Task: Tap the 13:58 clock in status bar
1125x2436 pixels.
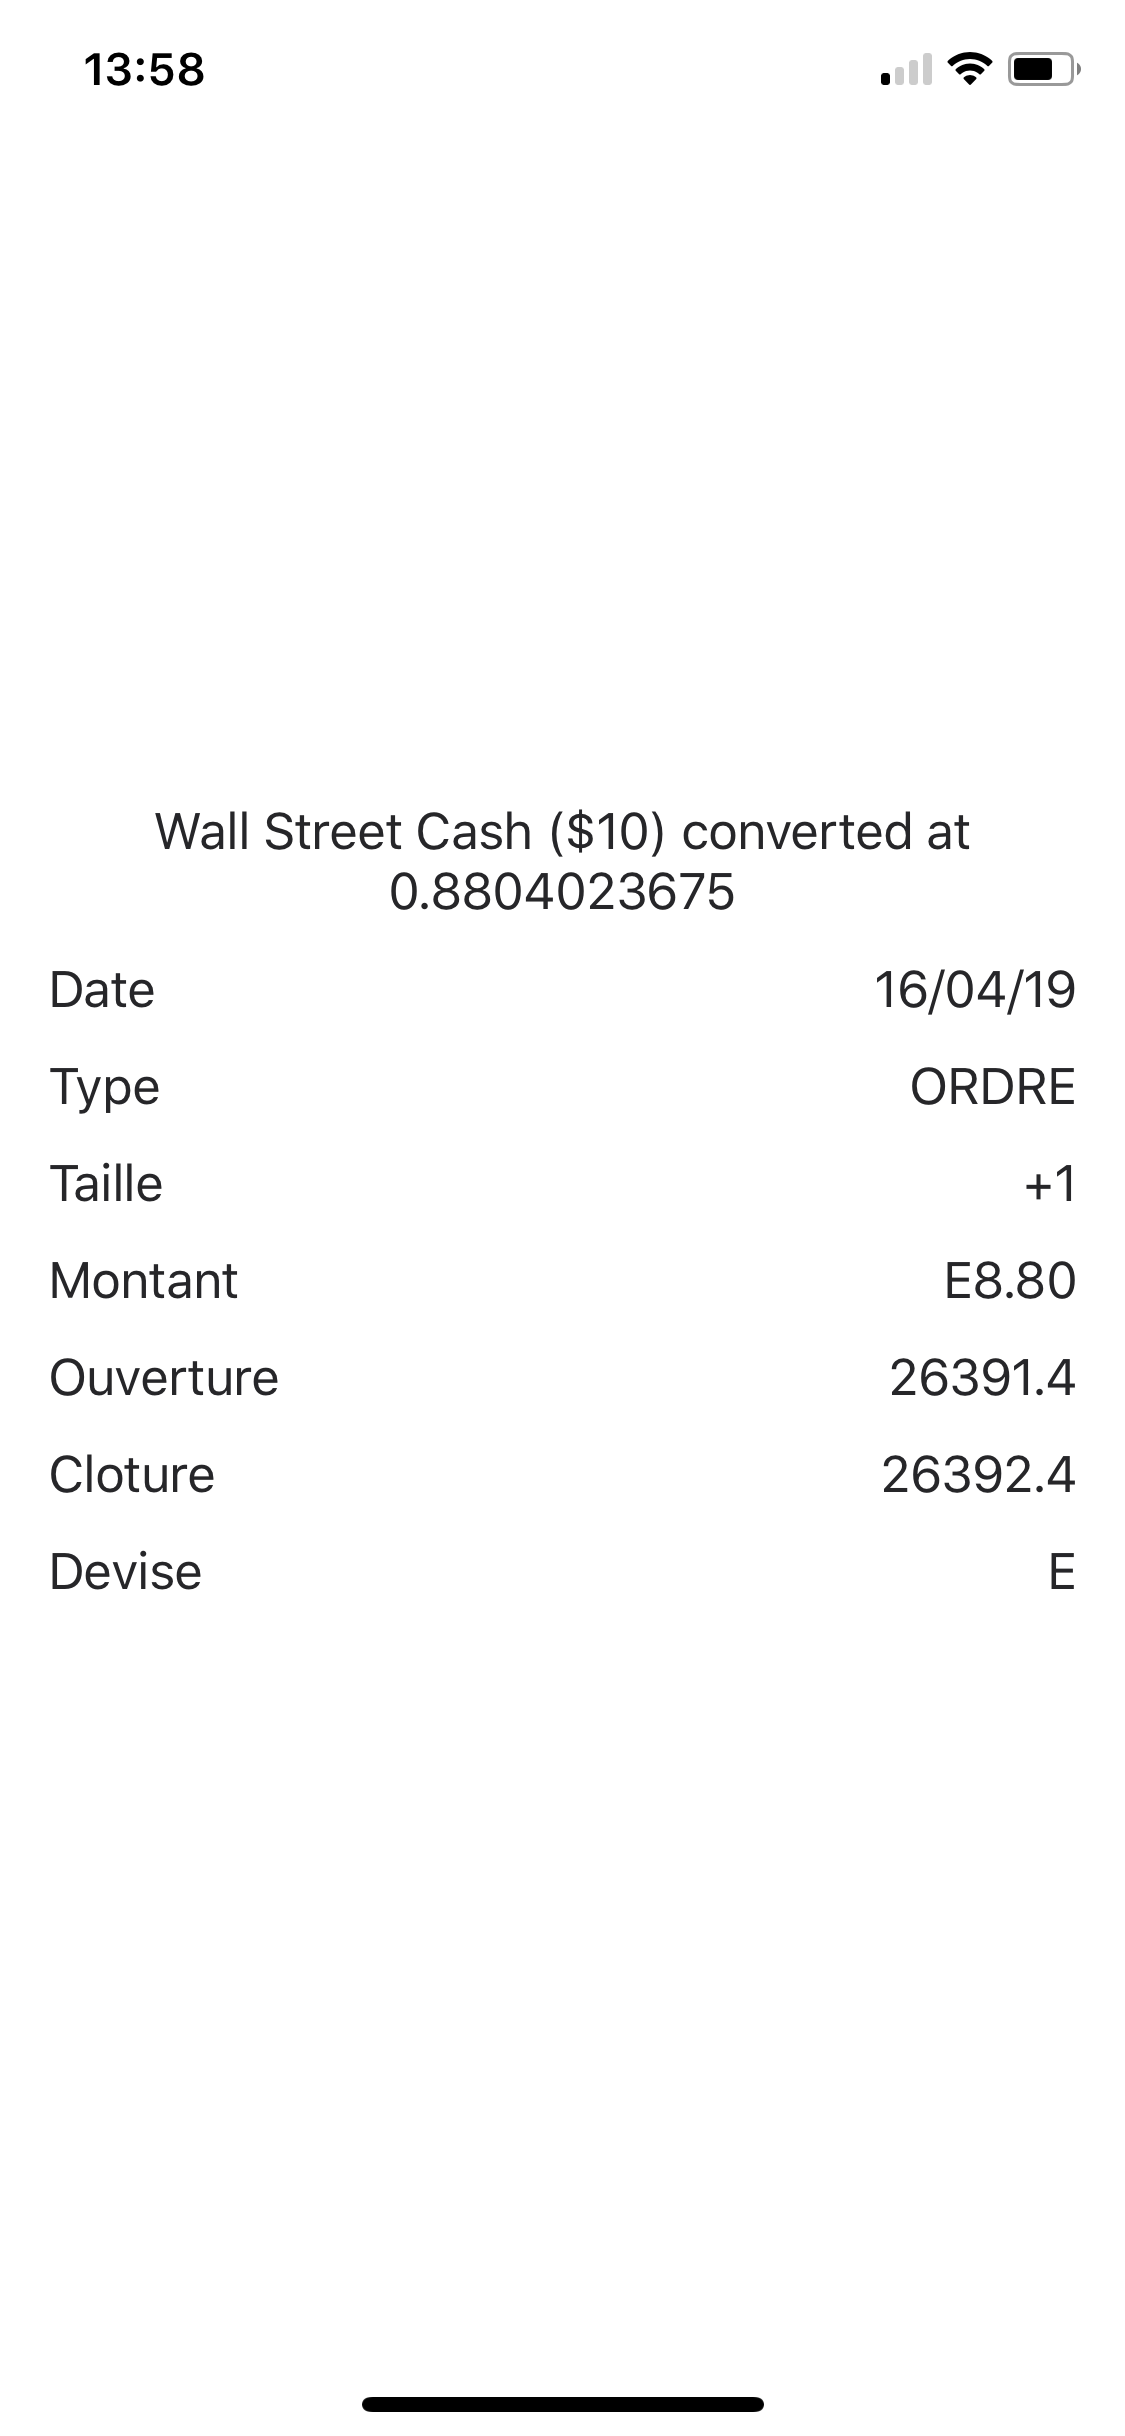Action: point(145,70)
